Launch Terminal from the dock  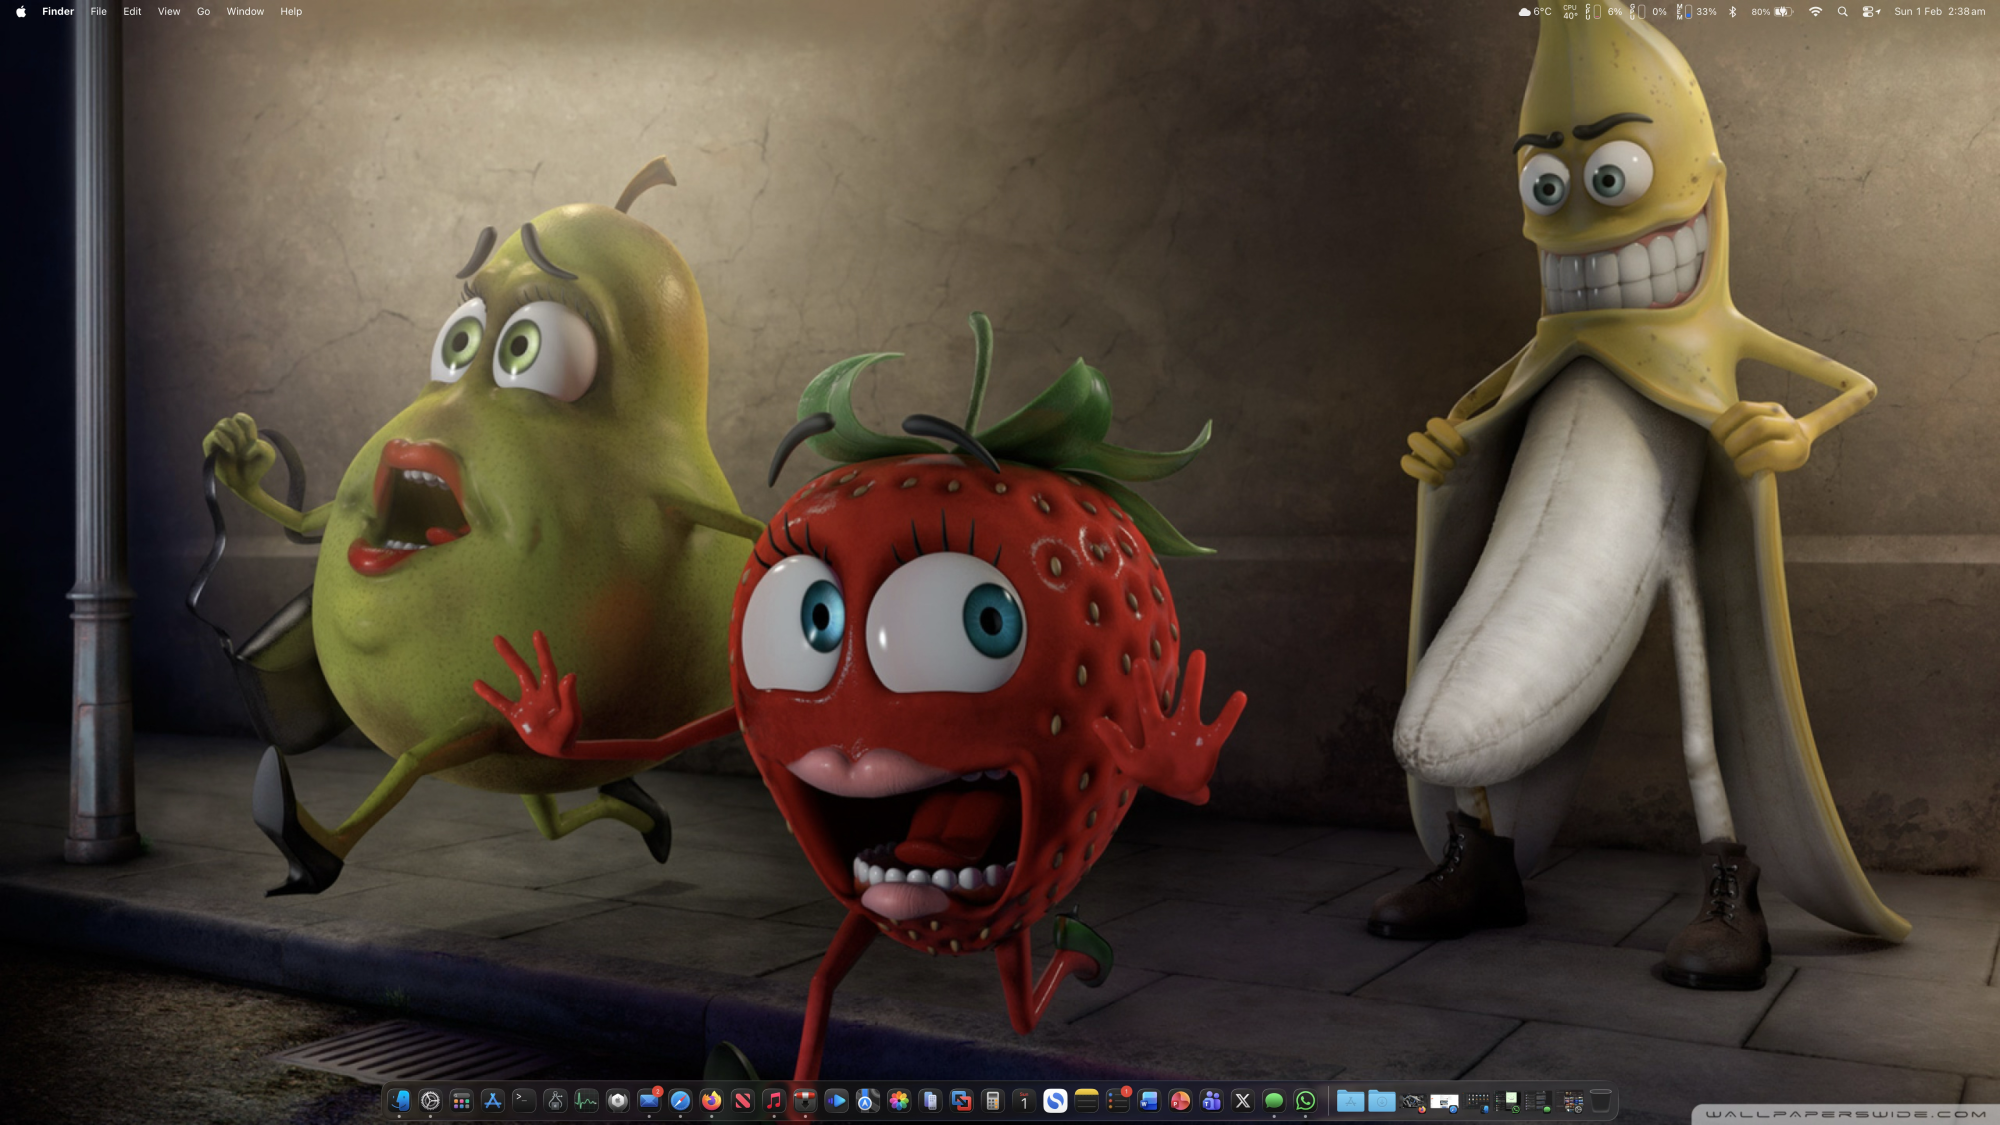pos(524,1101)
